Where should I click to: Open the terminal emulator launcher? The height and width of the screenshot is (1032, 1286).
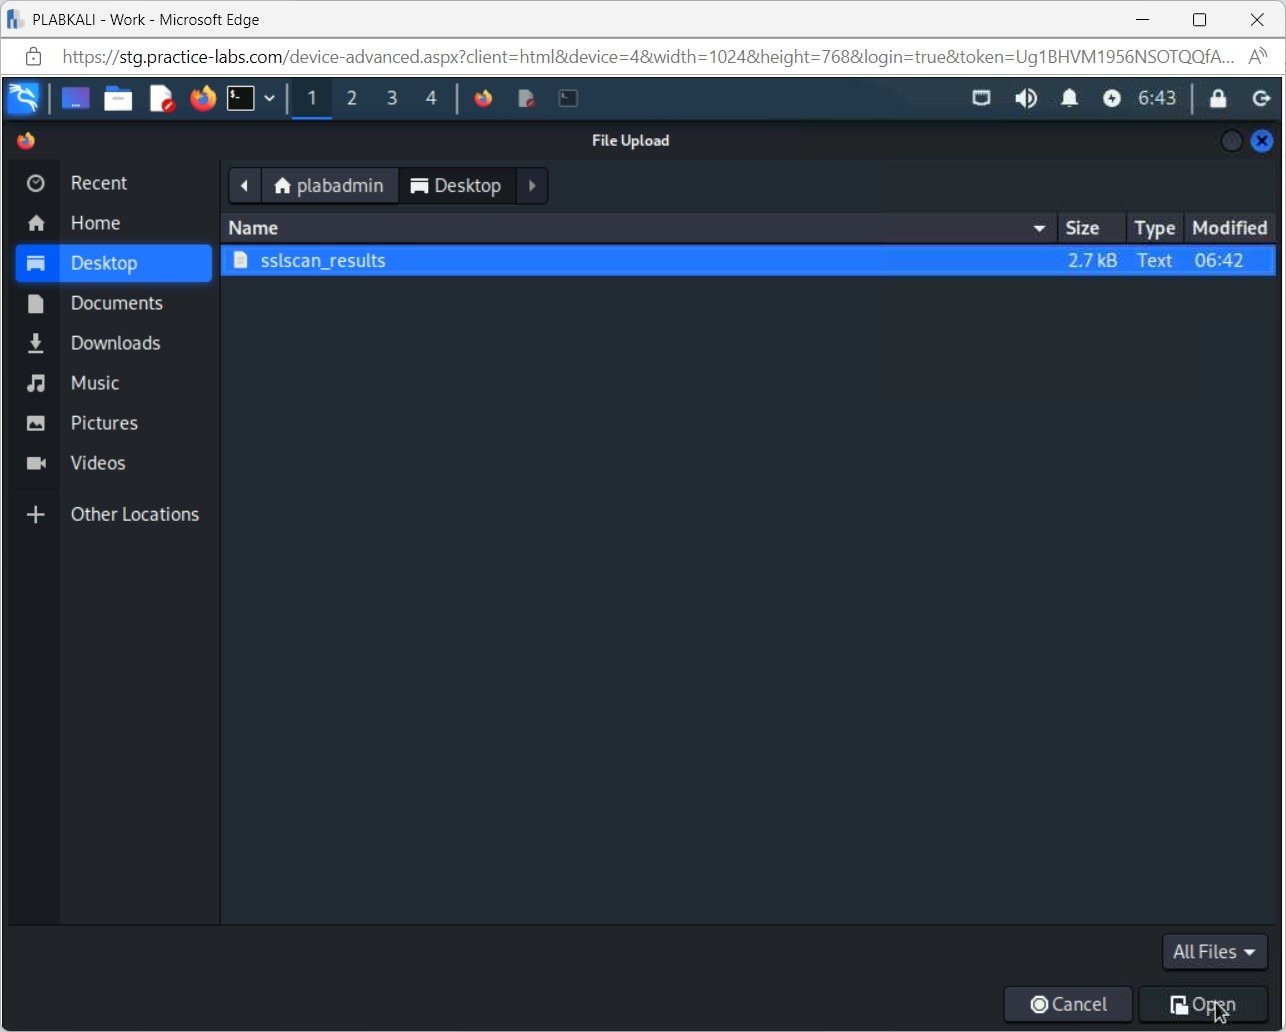coord(240,98)
